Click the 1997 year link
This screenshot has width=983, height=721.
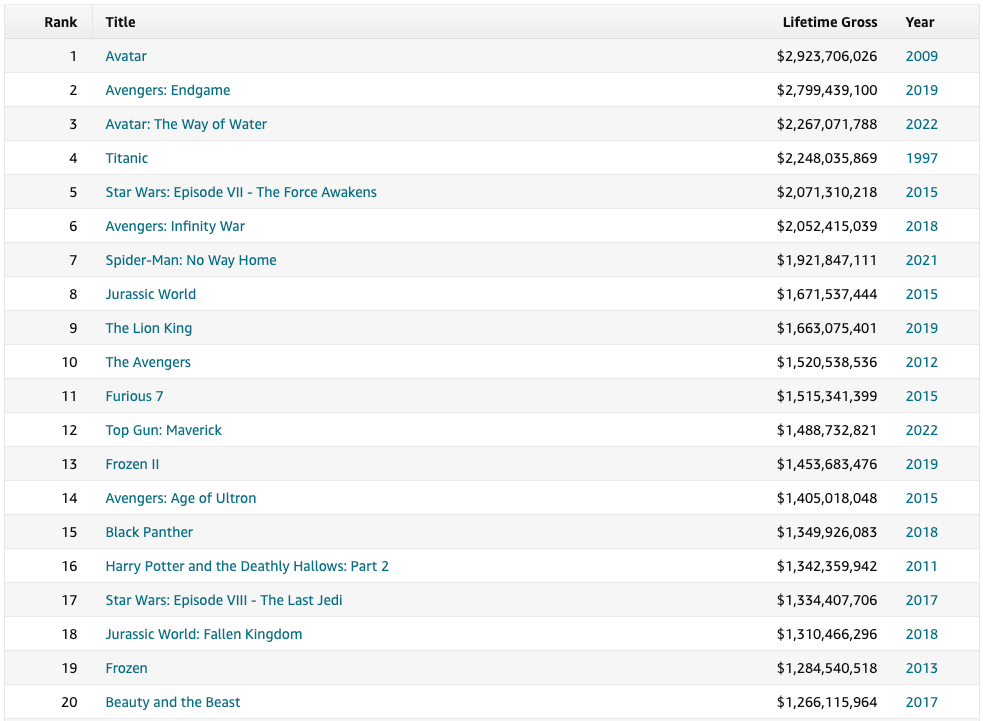pyautogui.click(x=922, y=158)
